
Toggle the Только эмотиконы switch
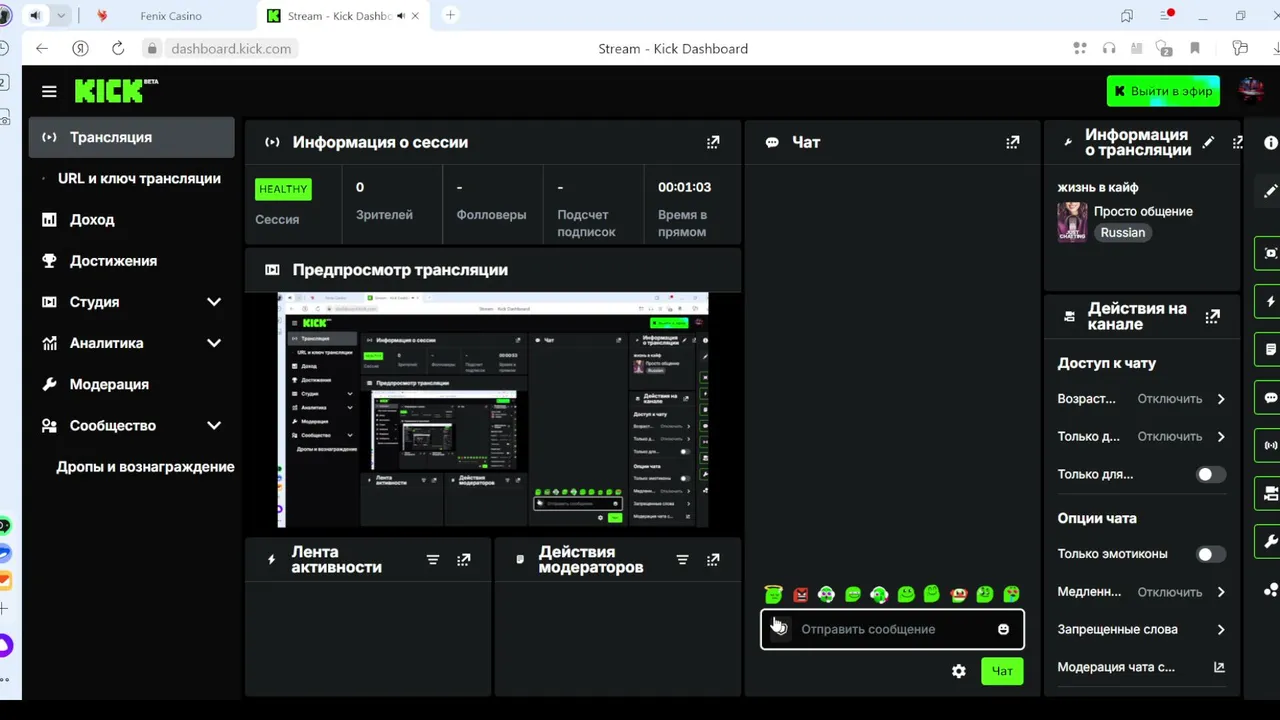1210,554
